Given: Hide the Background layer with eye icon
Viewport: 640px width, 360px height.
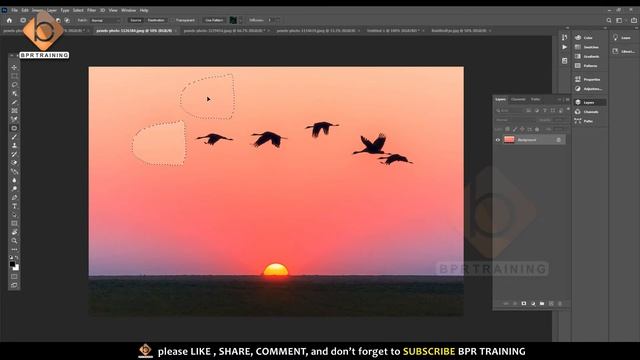Looking at the screenshot, I should (498, 140).
